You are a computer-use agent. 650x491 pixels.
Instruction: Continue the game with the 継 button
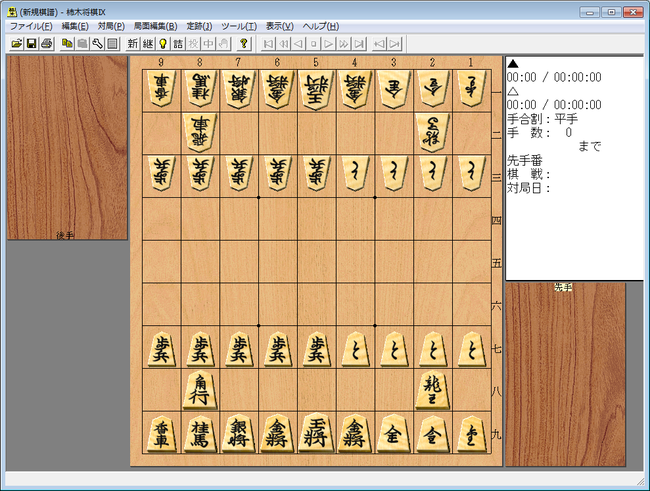point(148,44)
